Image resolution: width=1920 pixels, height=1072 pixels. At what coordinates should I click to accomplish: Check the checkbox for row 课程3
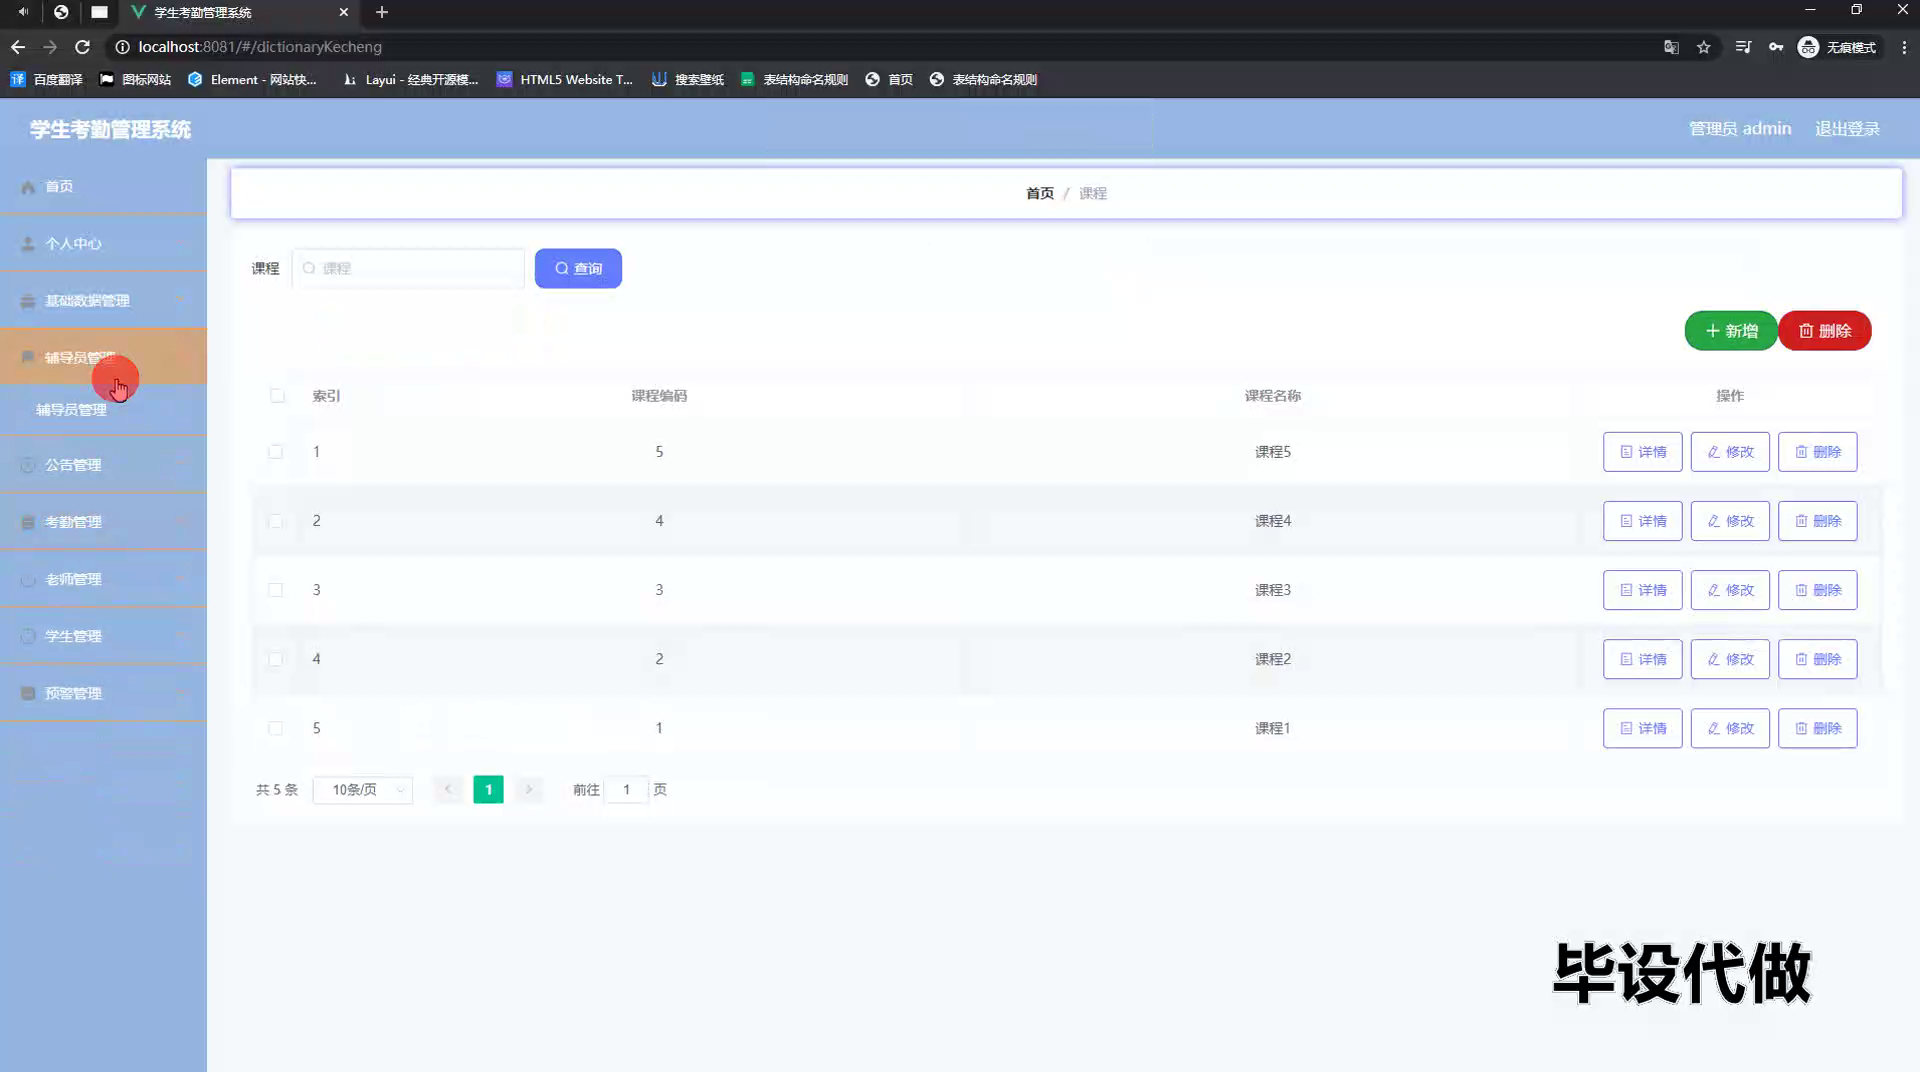tap(275, 590)
